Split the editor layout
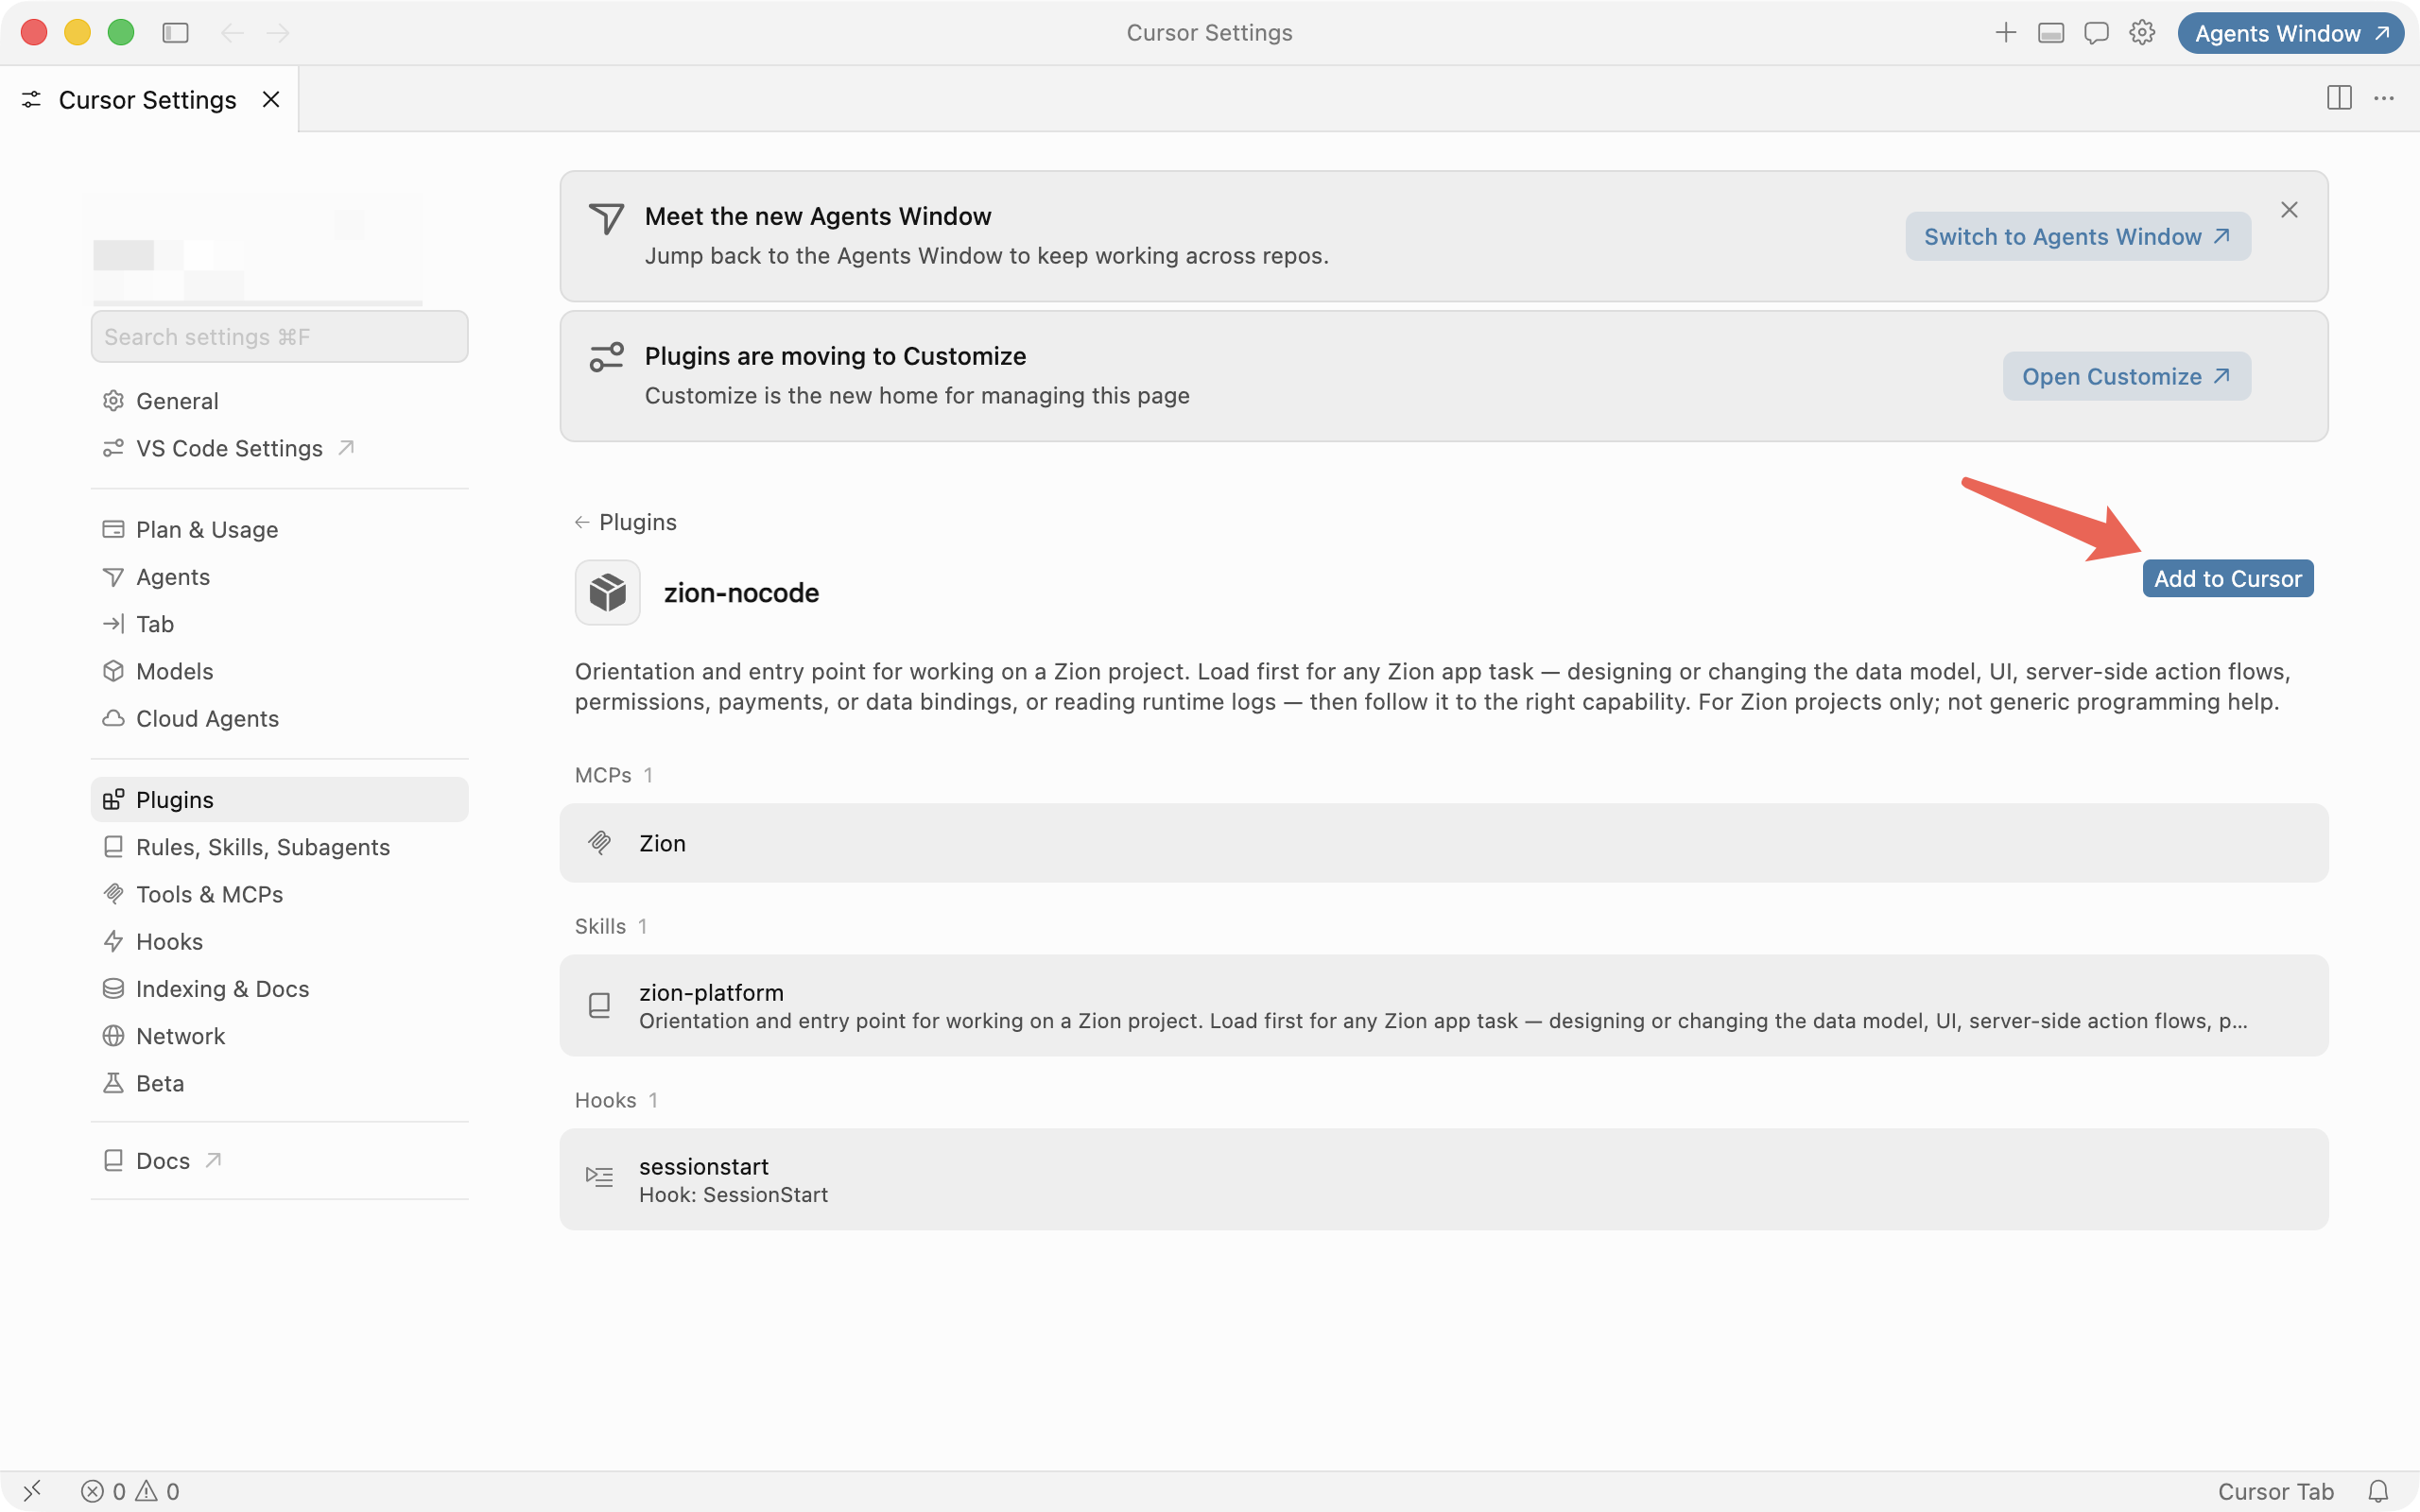This screenshot has height=1512, width=2420. 2339,98
